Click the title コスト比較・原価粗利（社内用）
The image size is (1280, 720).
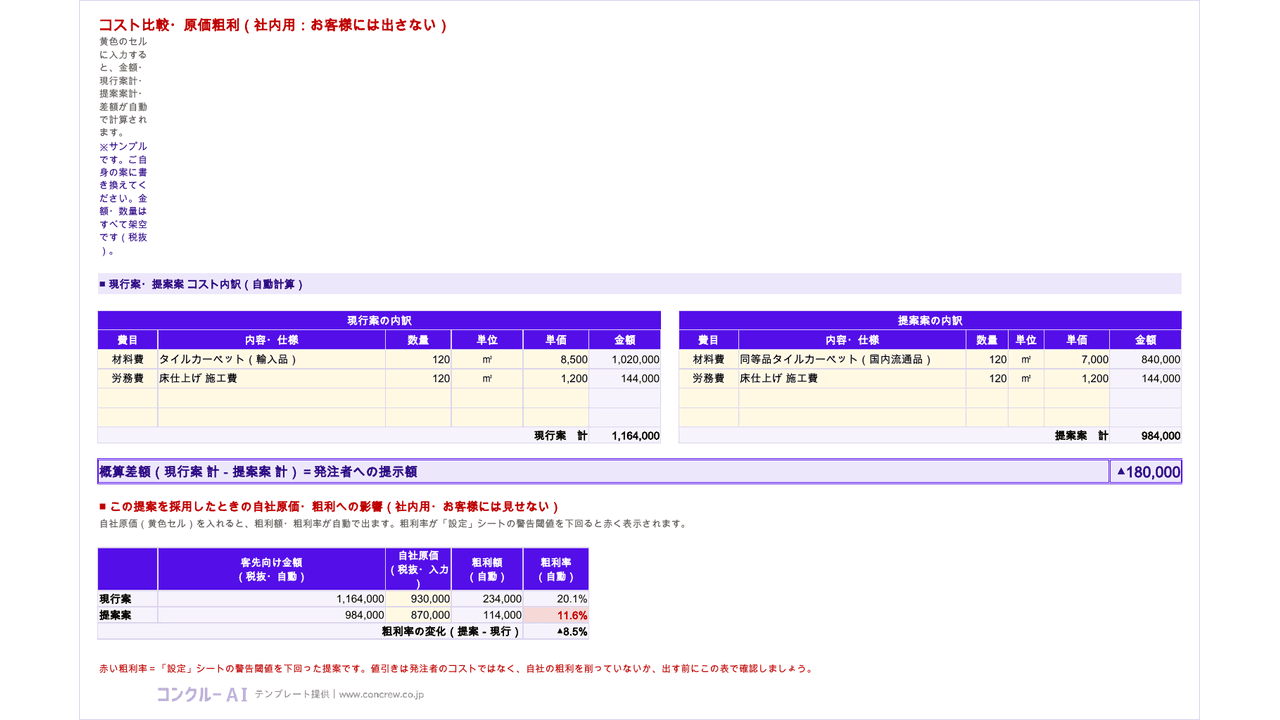[273, 25]
